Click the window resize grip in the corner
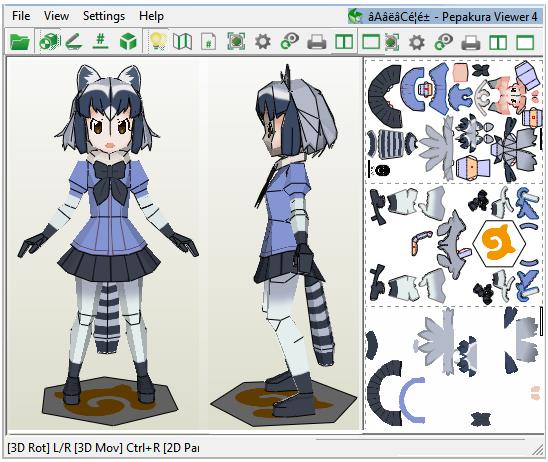 click(538, 450)
